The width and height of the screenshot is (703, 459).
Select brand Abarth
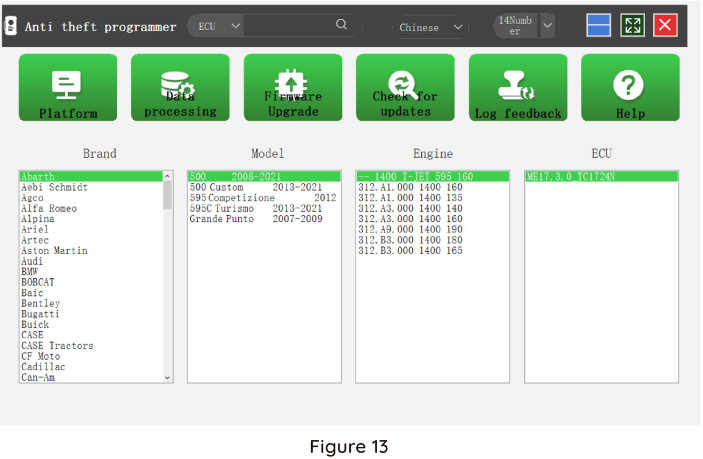pos(91,176)
